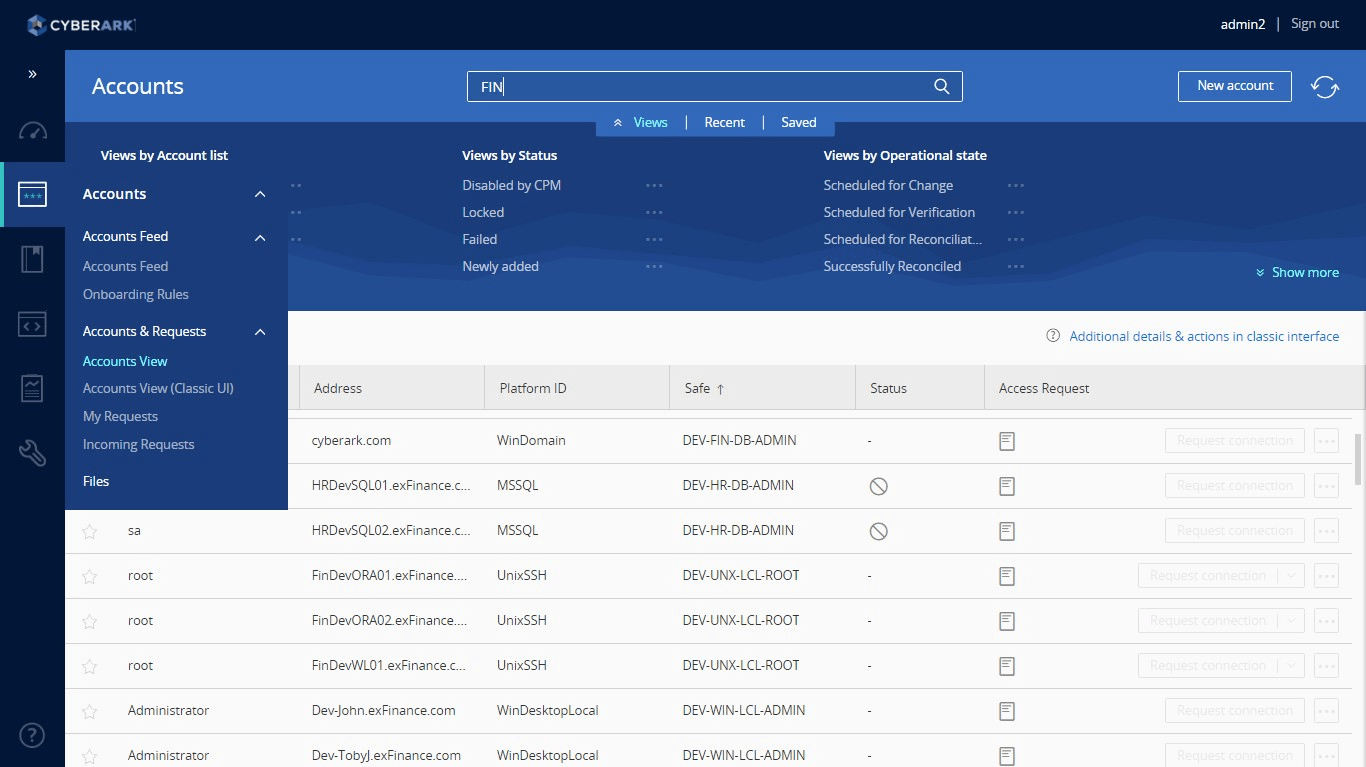Screen dimensions: 1366x767
Task: Favorite the Administrator Dev-TobyJ account star
Action: pyautogui.click(x=90, y=756)
